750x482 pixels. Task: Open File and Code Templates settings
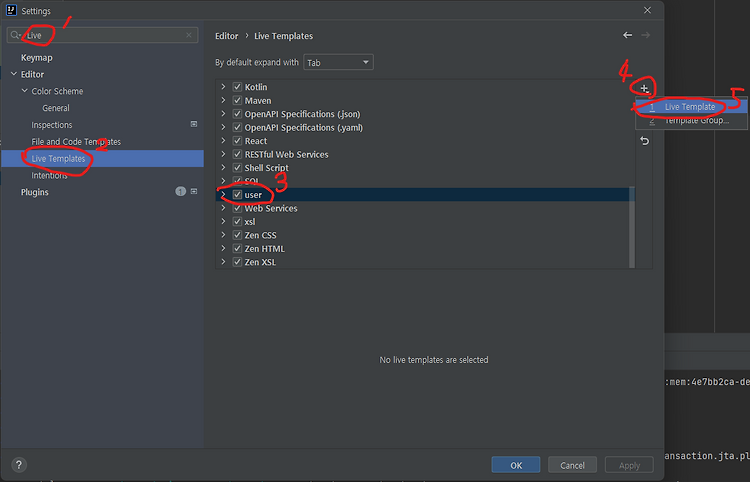click(76, 142)
